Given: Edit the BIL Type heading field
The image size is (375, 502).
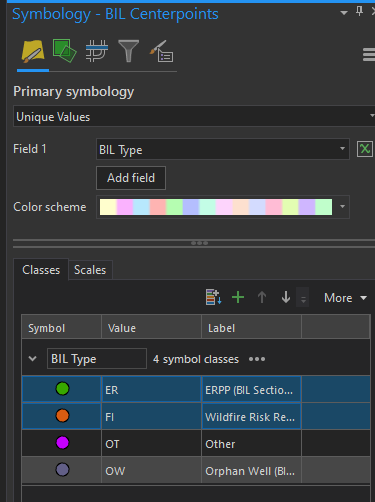Looking at the screenshot, I should click(97, 359).
